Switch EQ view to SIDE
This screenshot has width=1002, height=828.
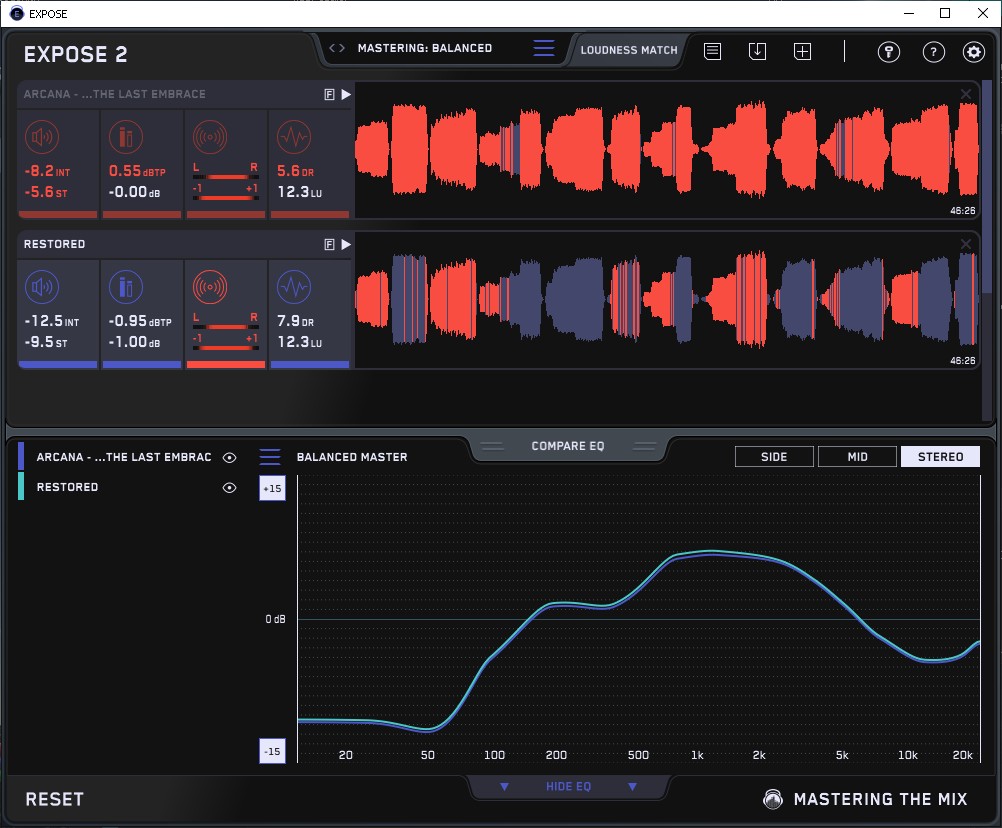click(774, 457)
